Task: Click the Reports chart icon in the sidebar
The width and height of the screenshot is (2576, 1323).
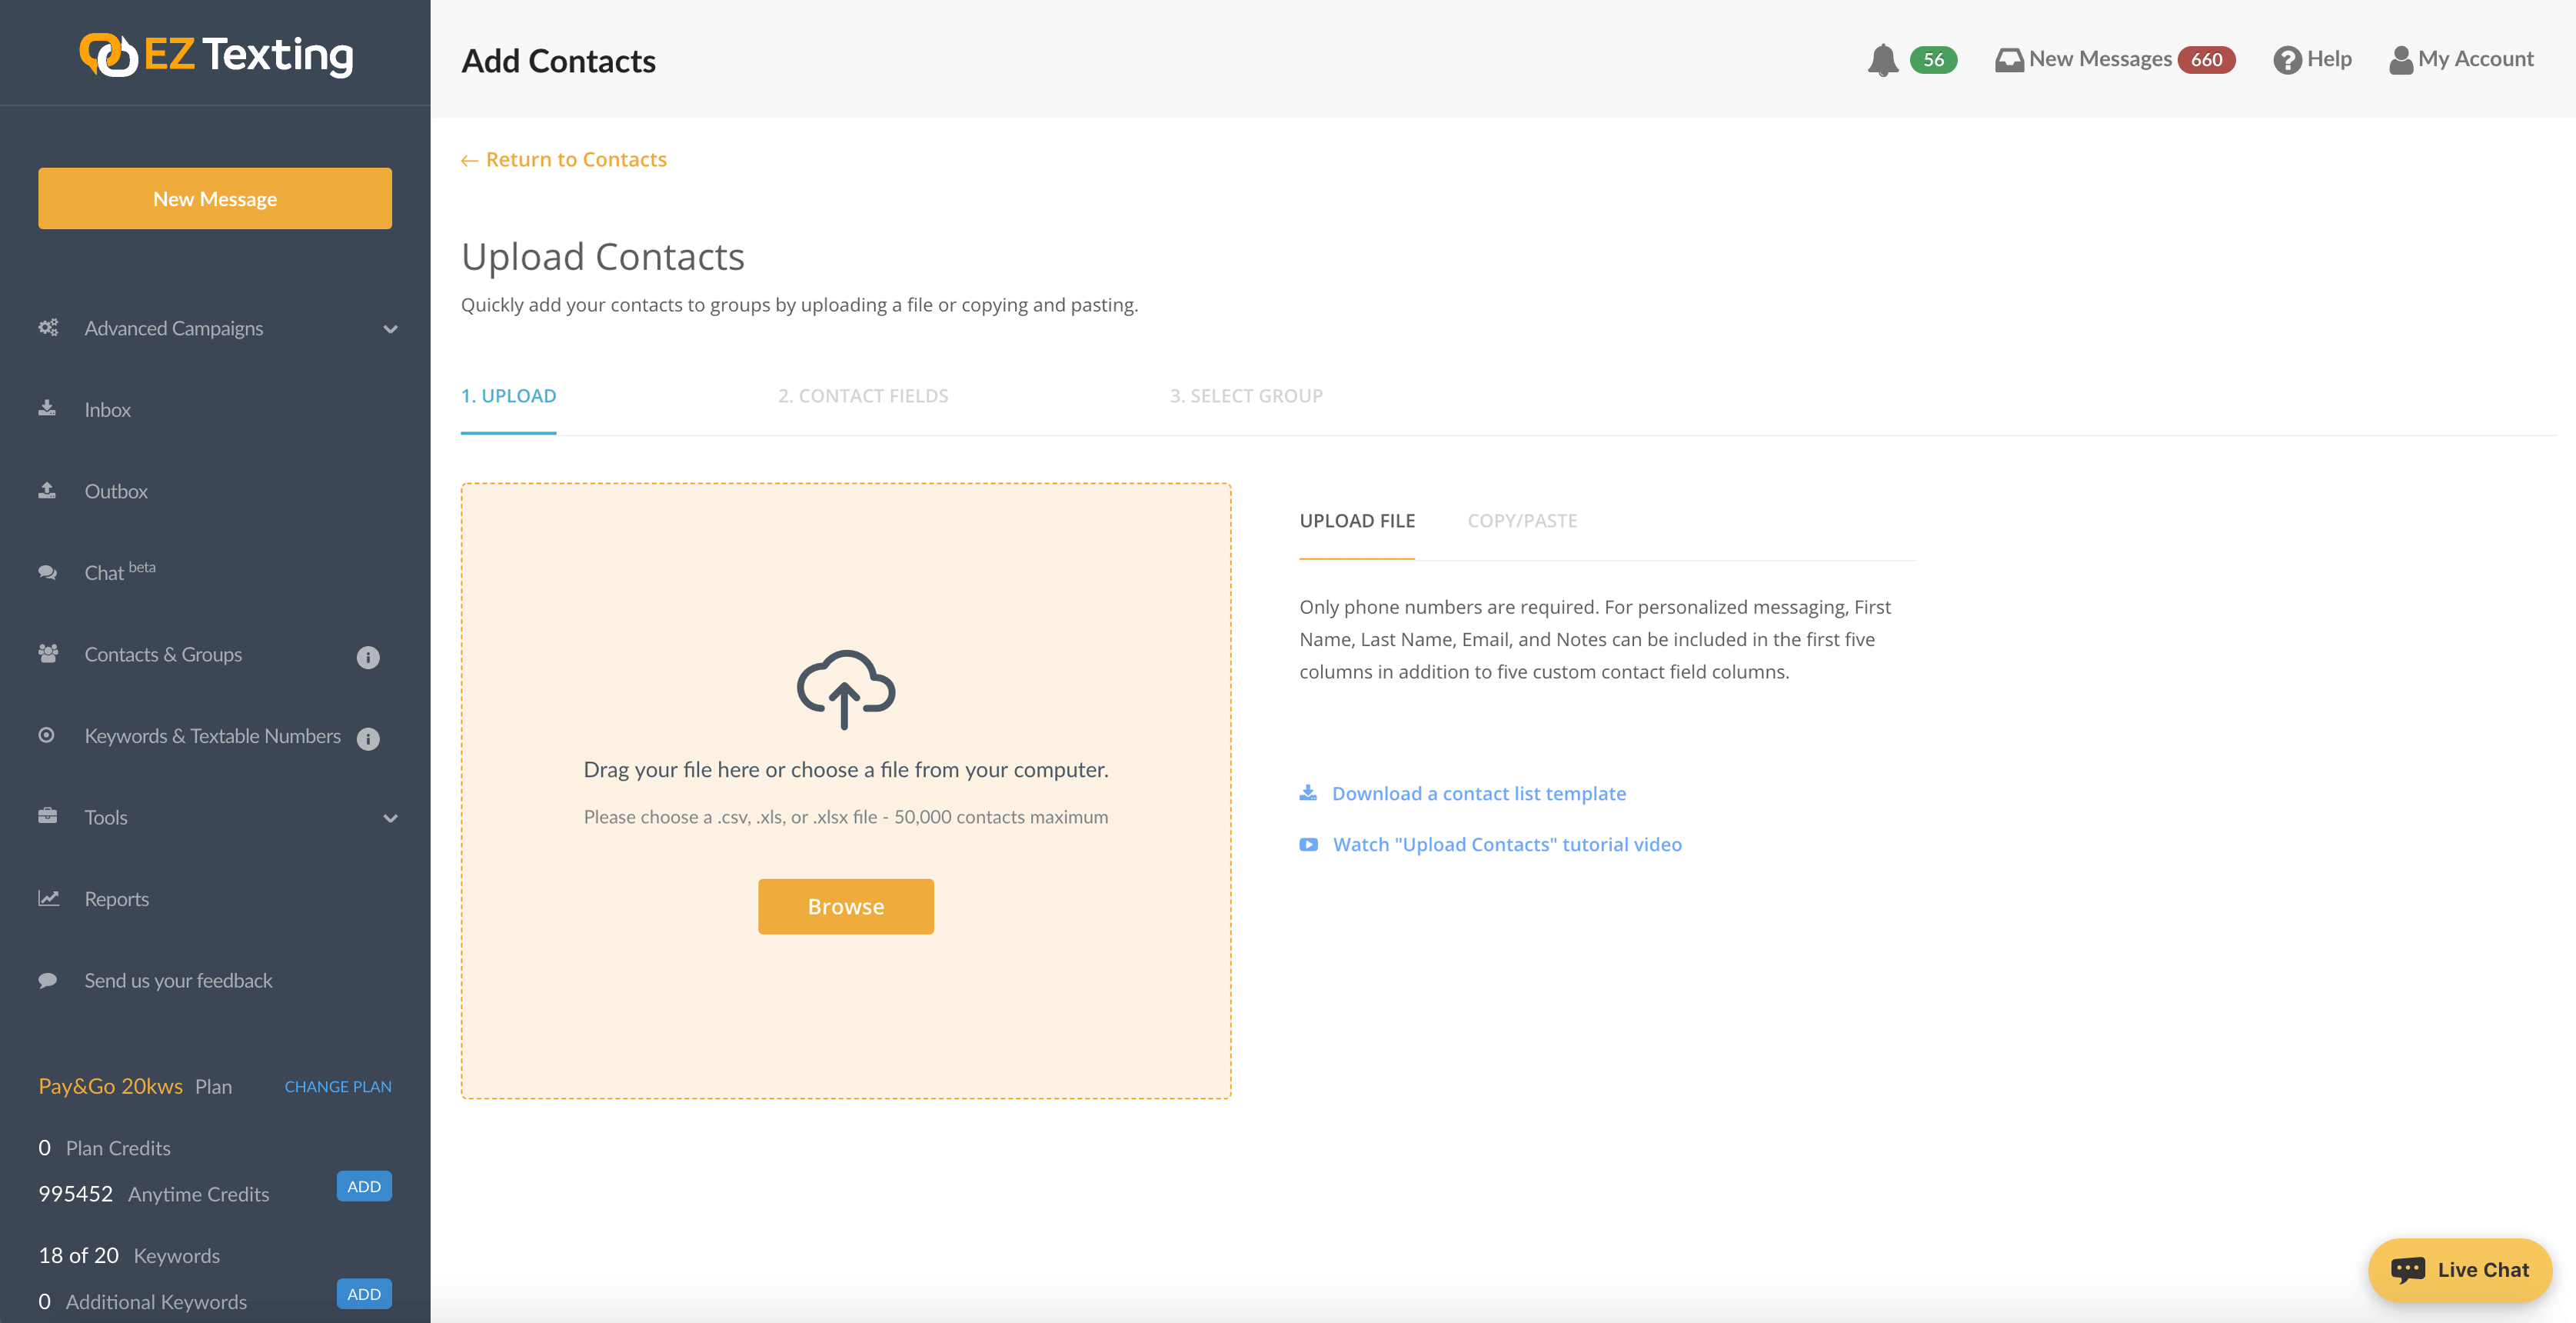Action: (48, 898)
